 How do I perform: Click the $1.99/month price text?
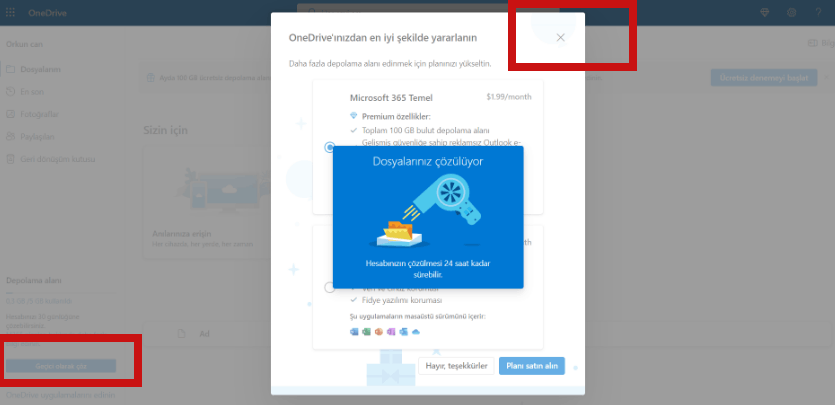tap(509, 97)
